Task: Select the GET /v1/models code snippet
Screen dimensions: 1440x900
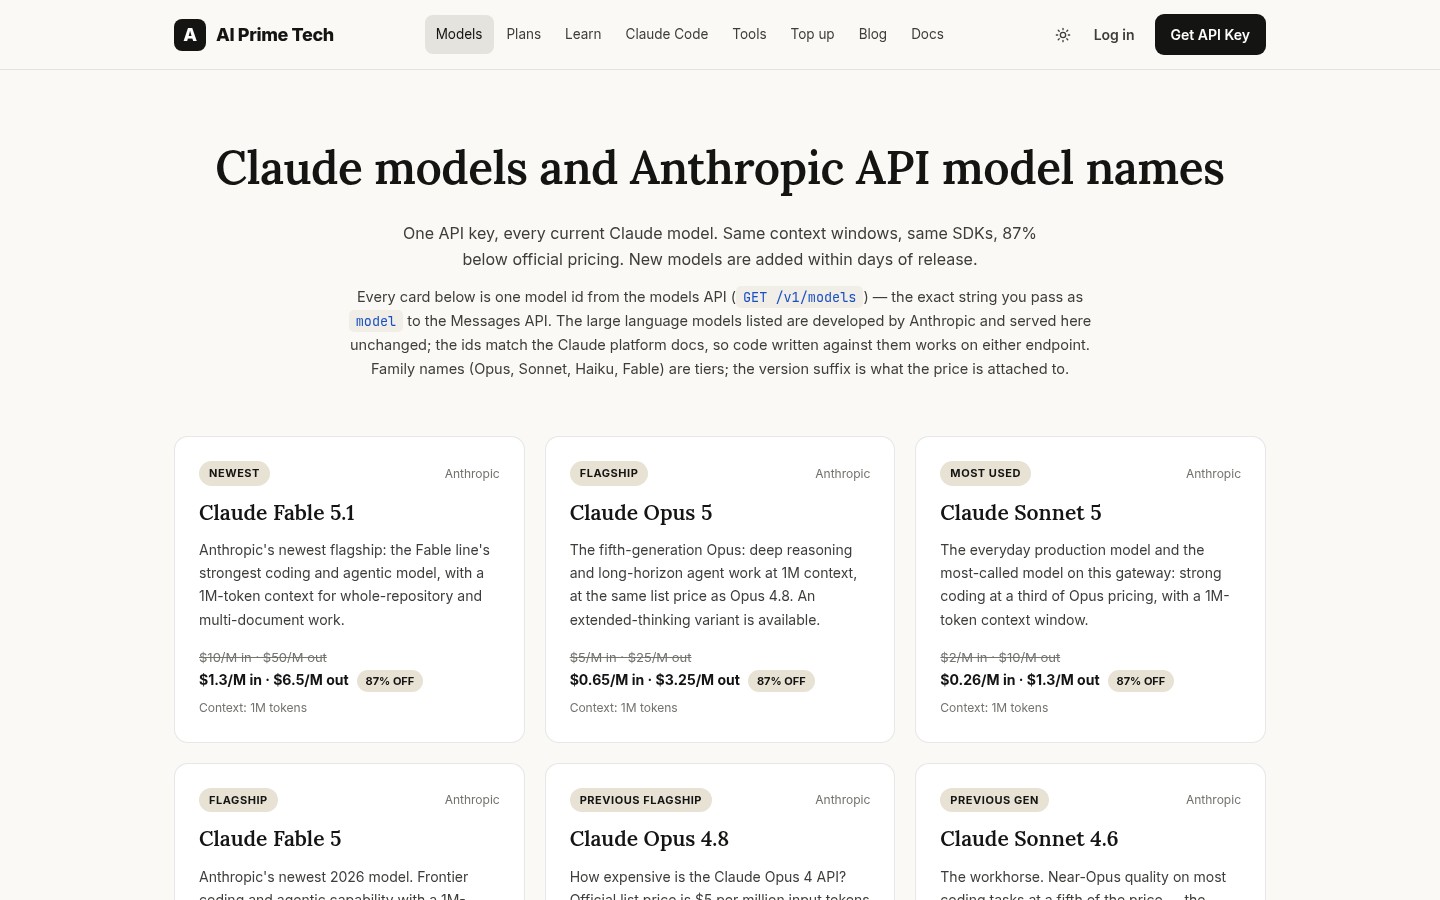Action: (800, 297)
